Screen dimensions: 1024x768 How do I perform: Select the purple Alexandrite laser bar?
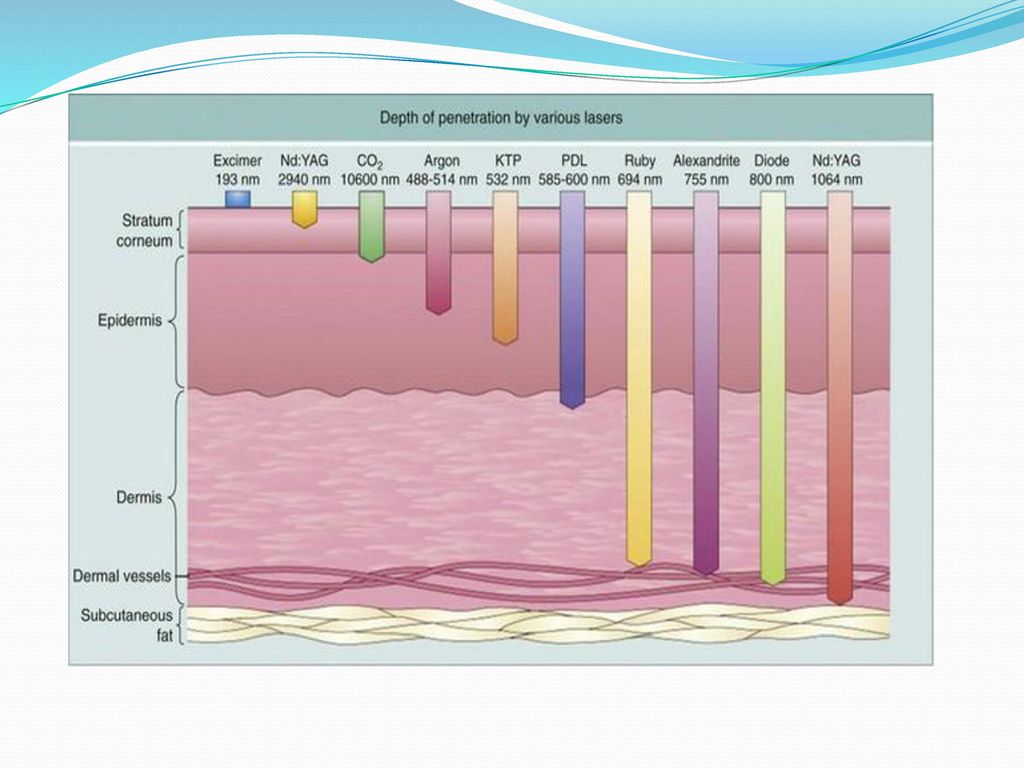(x=706, y=383)
